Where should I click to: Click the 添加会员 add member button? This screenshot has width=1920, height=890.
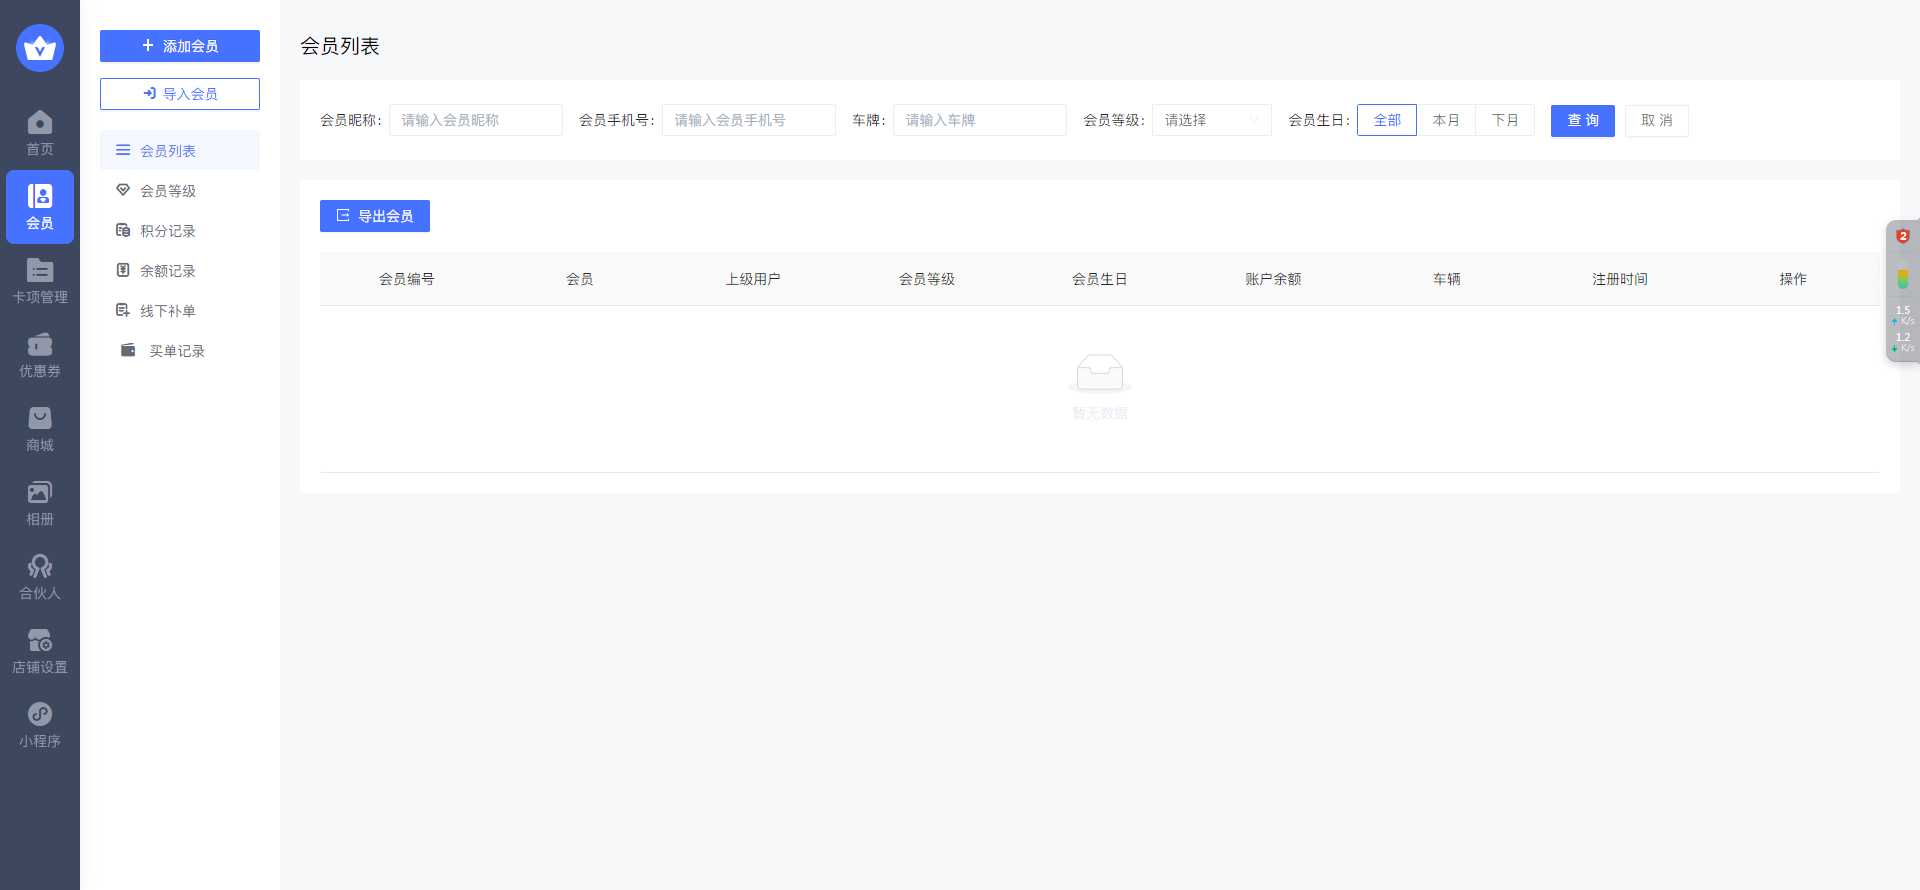coord(180,46)
